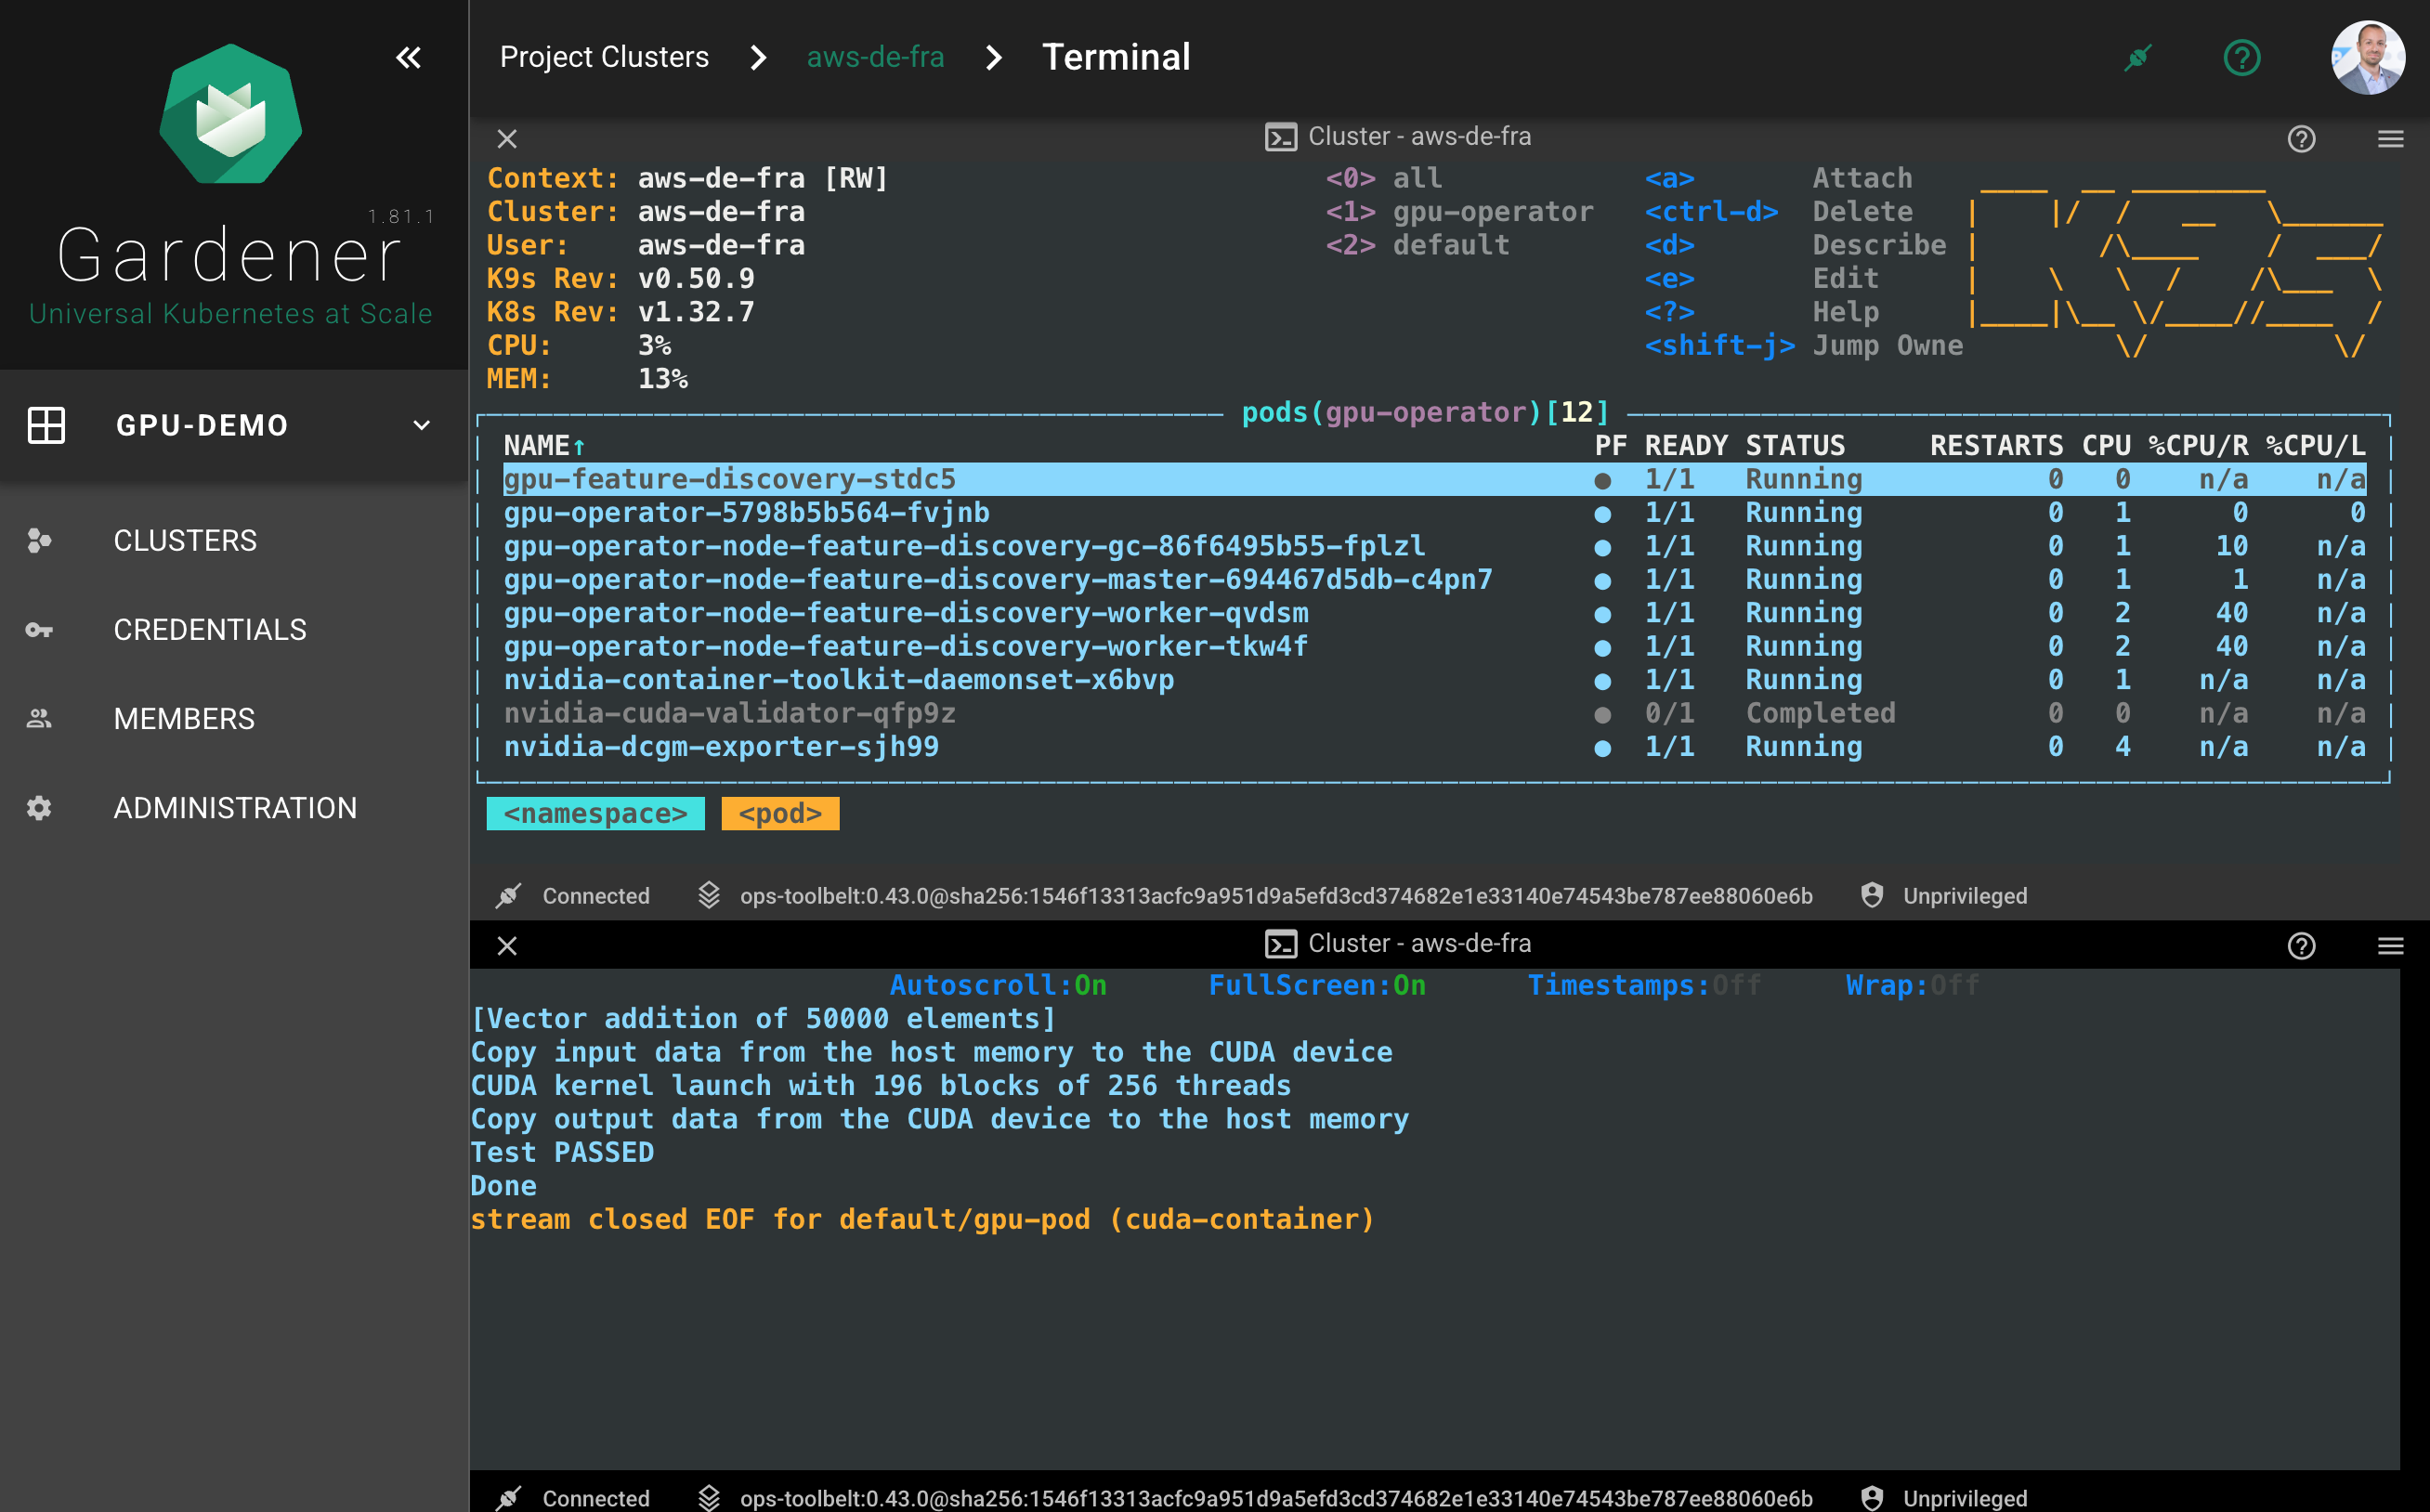Viewport: 2430px width, 1512px height.
Task: Open the user avatar menu
Action: click(2367, 58)
